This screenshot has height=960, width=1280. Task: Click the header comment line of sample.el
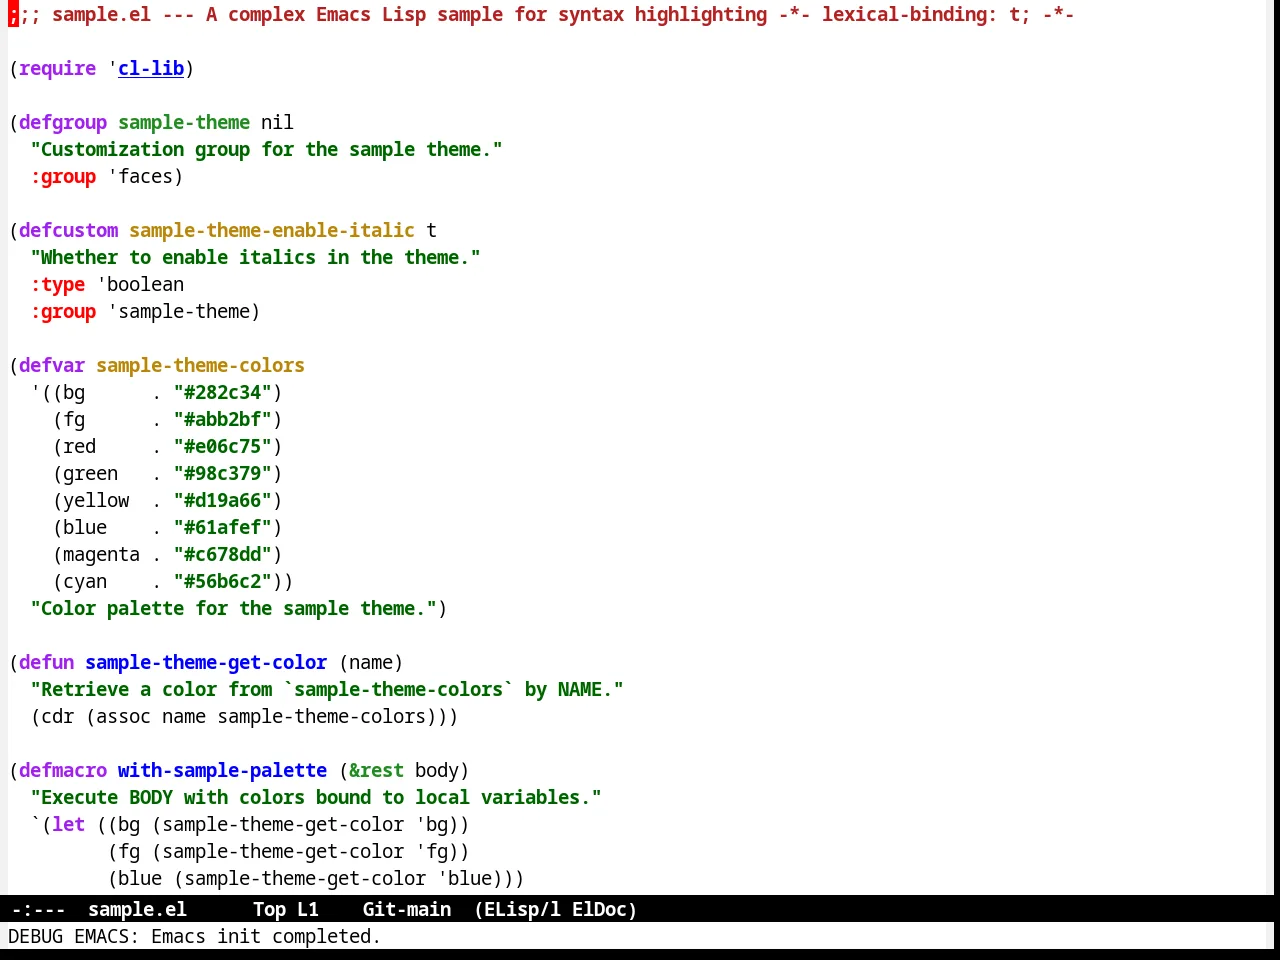click(x=541, y=14)
